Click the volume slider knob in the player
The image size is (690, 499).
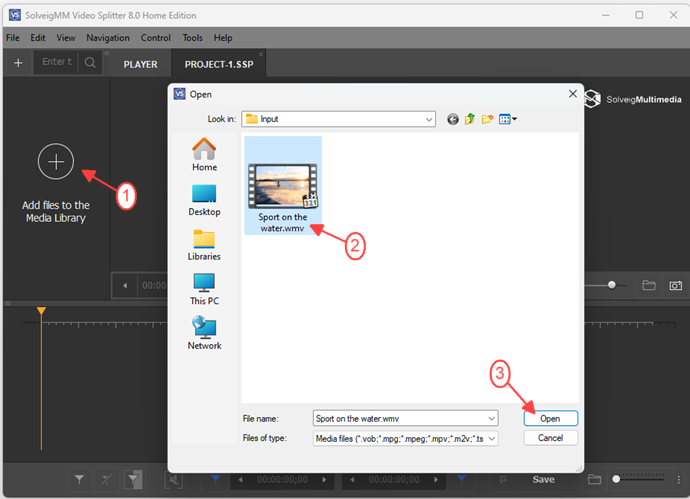[611, 285]
